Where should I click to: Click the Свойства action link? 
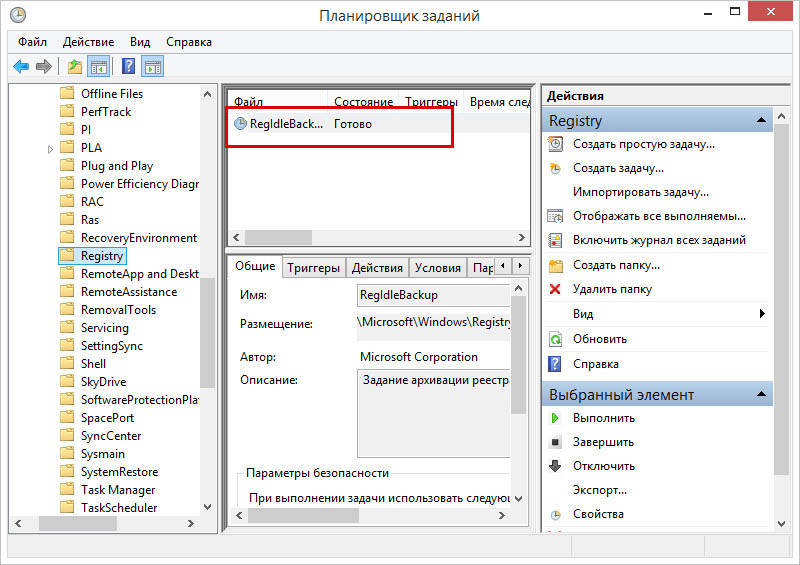pos(598,514)
